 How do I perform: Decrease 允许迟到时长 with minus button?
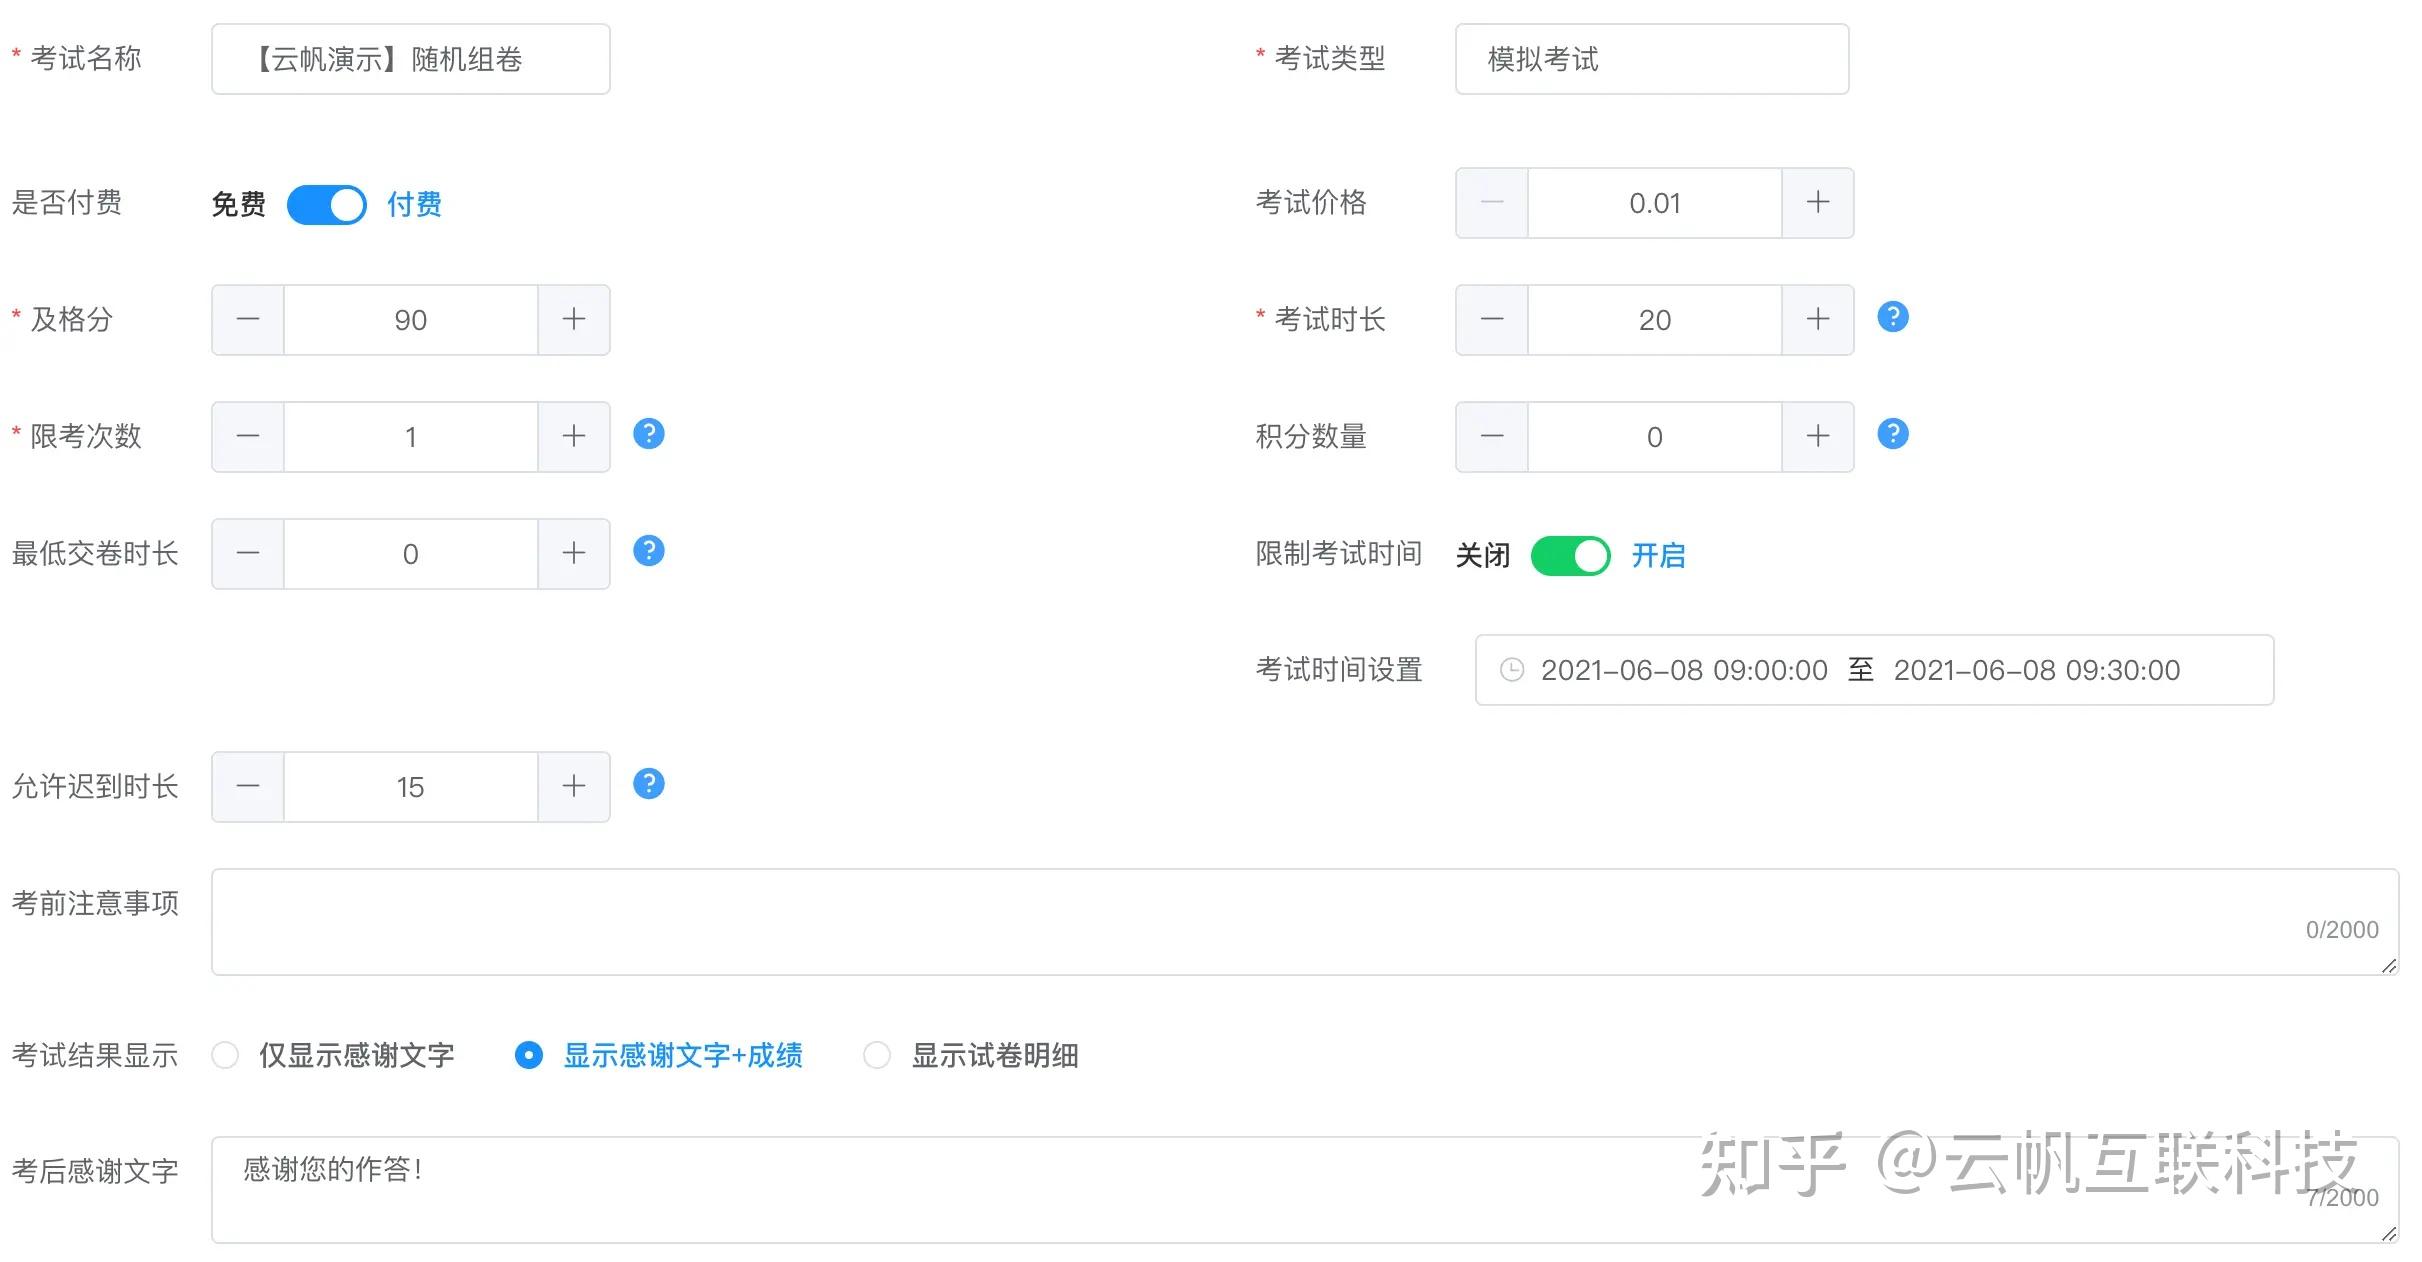pos(248,787)
